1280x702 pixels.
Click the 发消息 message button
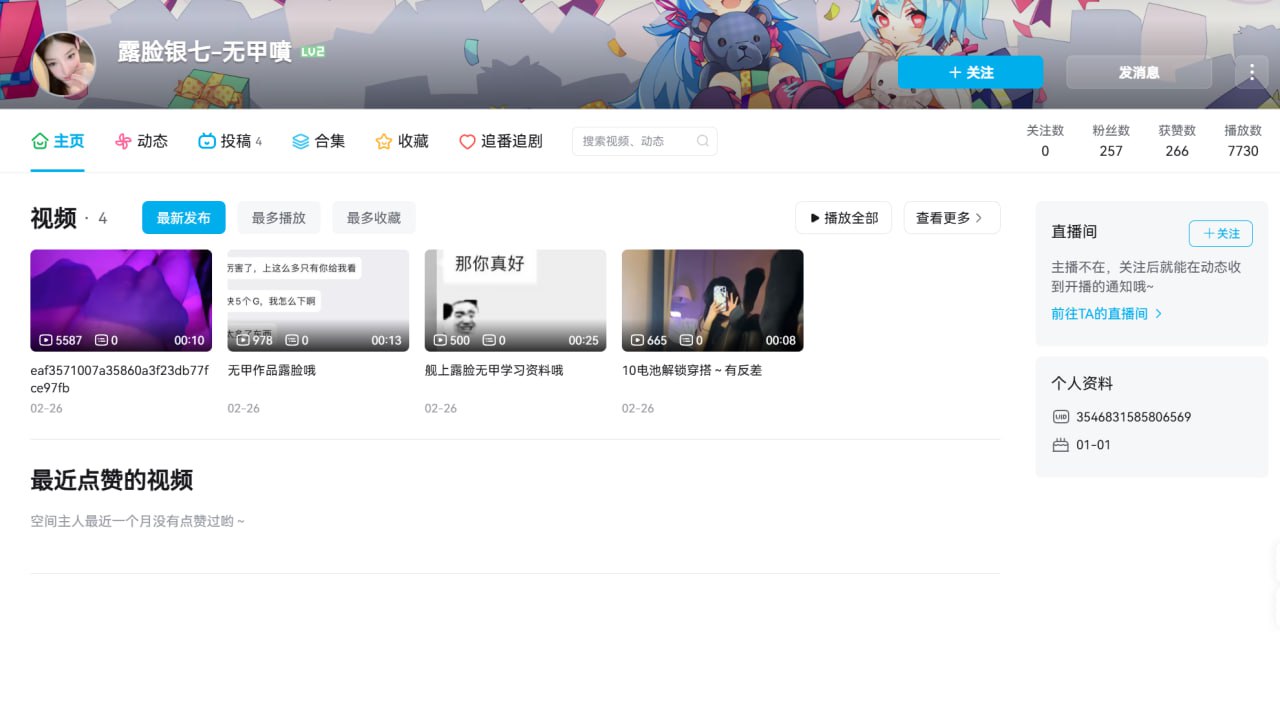(x=1138, y=72)
